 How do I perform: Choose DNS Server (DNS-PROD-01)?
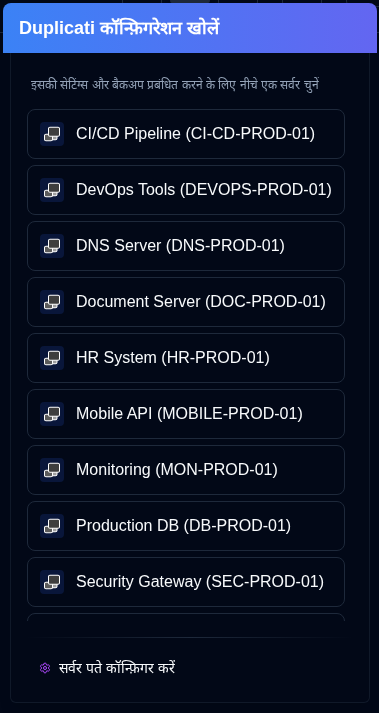tap(186, 246)
